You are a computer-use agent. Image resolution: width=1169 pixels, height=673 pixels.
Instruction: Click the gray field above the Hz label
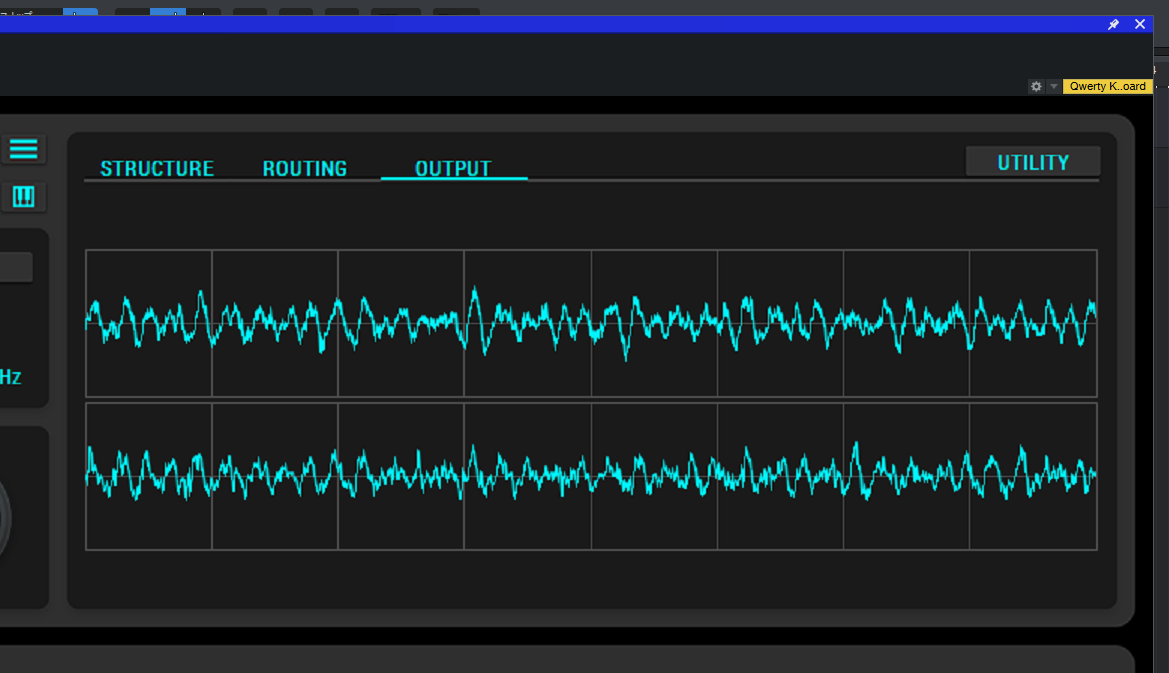[x=15, y=267]
